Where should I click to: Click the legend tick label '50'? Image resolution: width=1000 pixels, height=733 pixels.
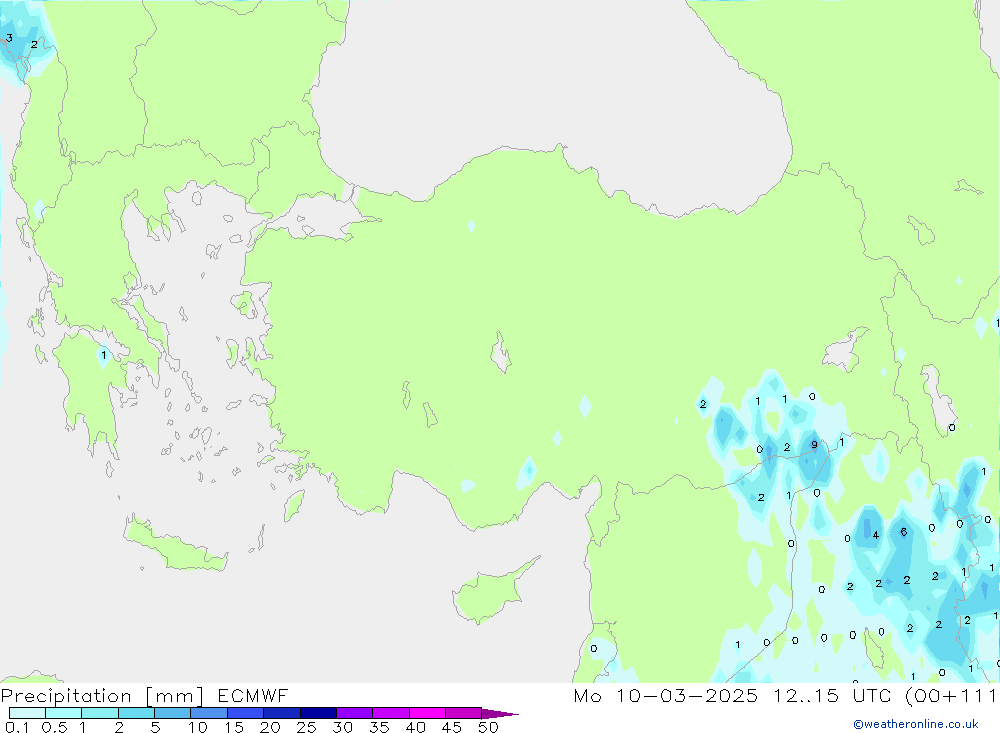click(489, 727)
